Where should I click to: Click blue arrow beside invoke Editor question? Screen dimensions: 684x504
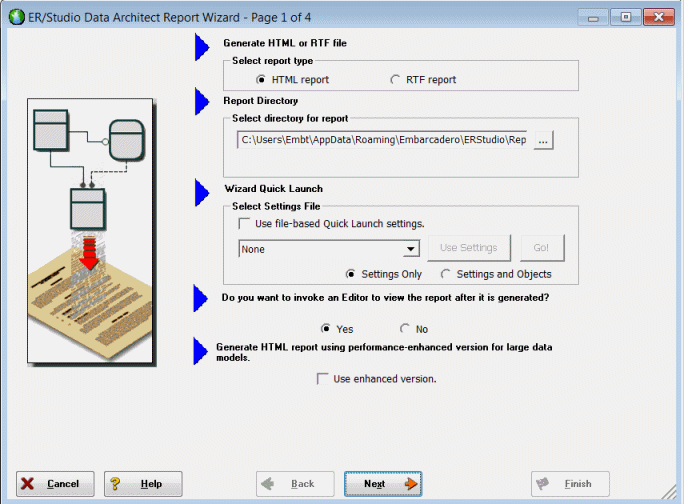201,298
